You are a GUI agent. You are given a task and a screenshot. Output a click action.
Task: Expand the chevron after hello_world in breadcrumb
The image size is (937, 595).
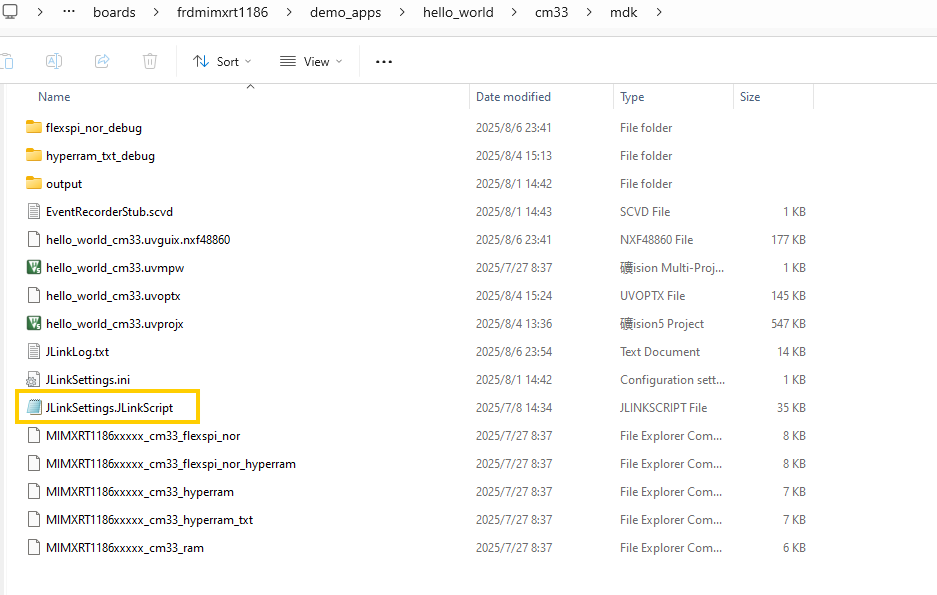(x=514, y=13)
